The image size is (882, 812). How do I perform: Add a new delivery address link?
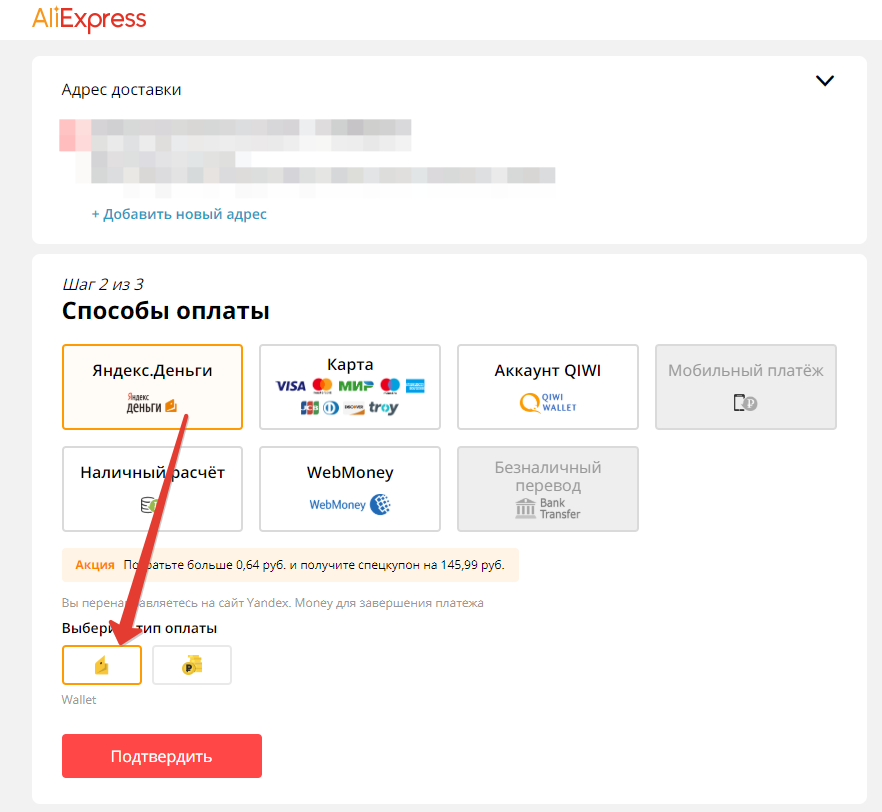coord(179,214)
